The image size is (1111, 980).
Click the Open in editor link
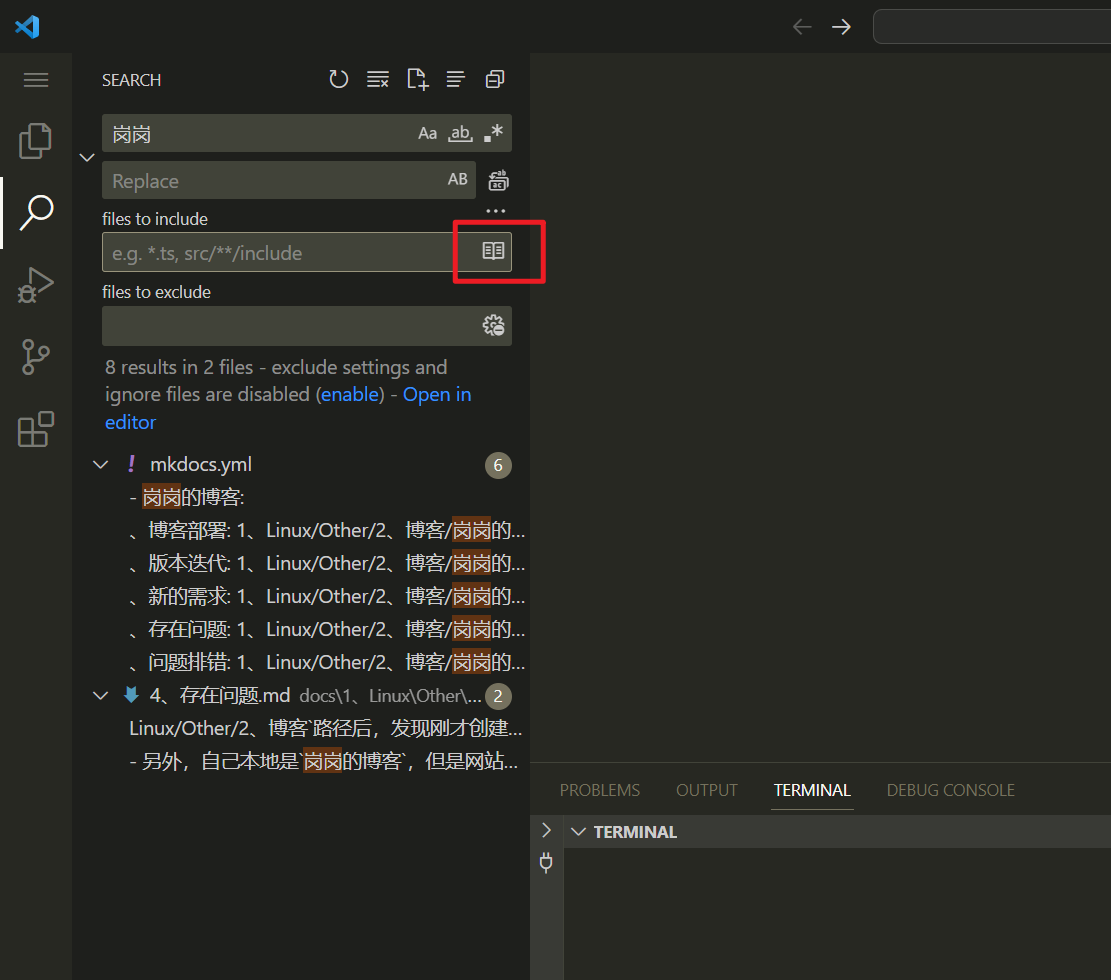(x=288, y=408)
